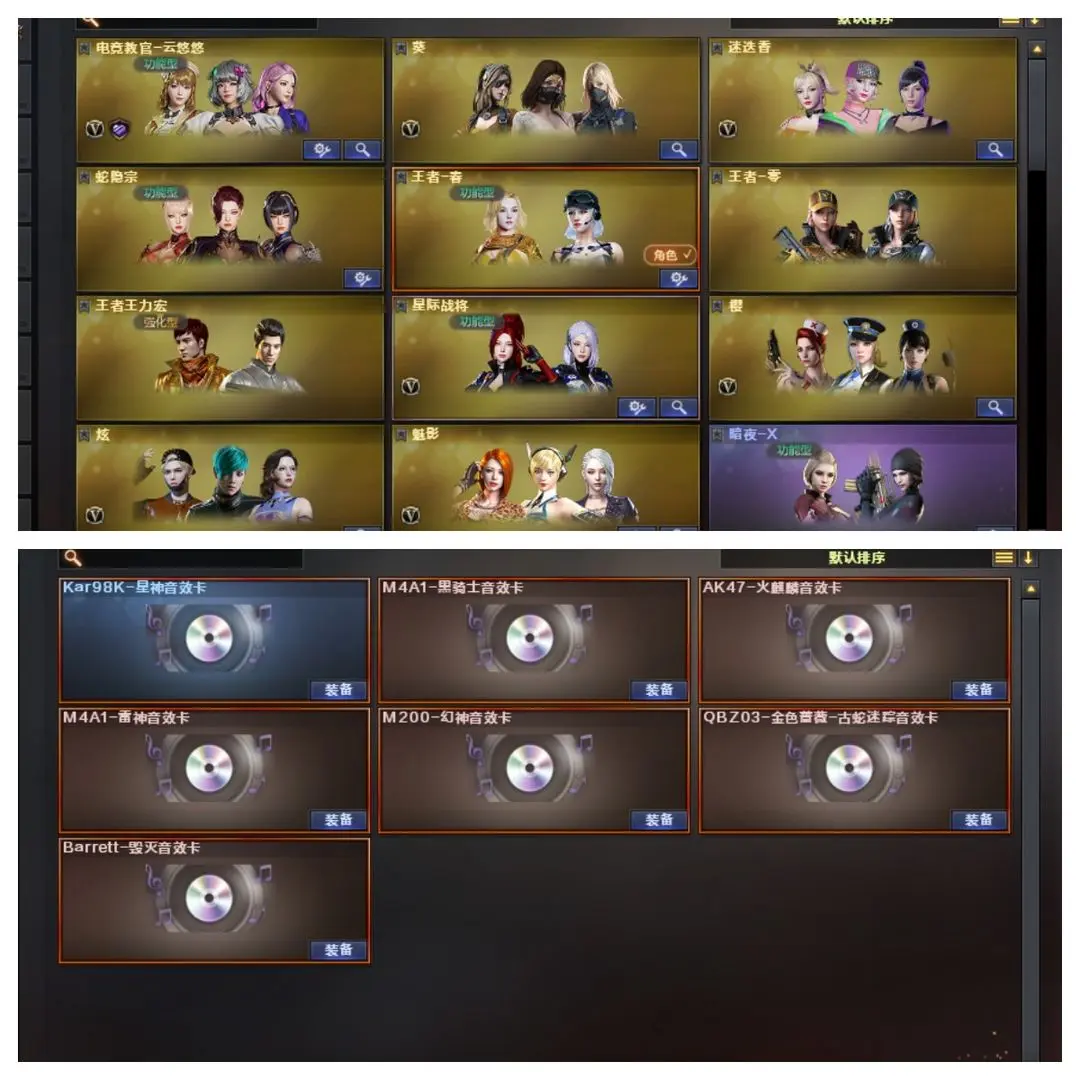This screenshot has width=1080, height=1080.
Task: Equip Kar98K-星神音效卡 with 装备 button
Action: (339, 690)
